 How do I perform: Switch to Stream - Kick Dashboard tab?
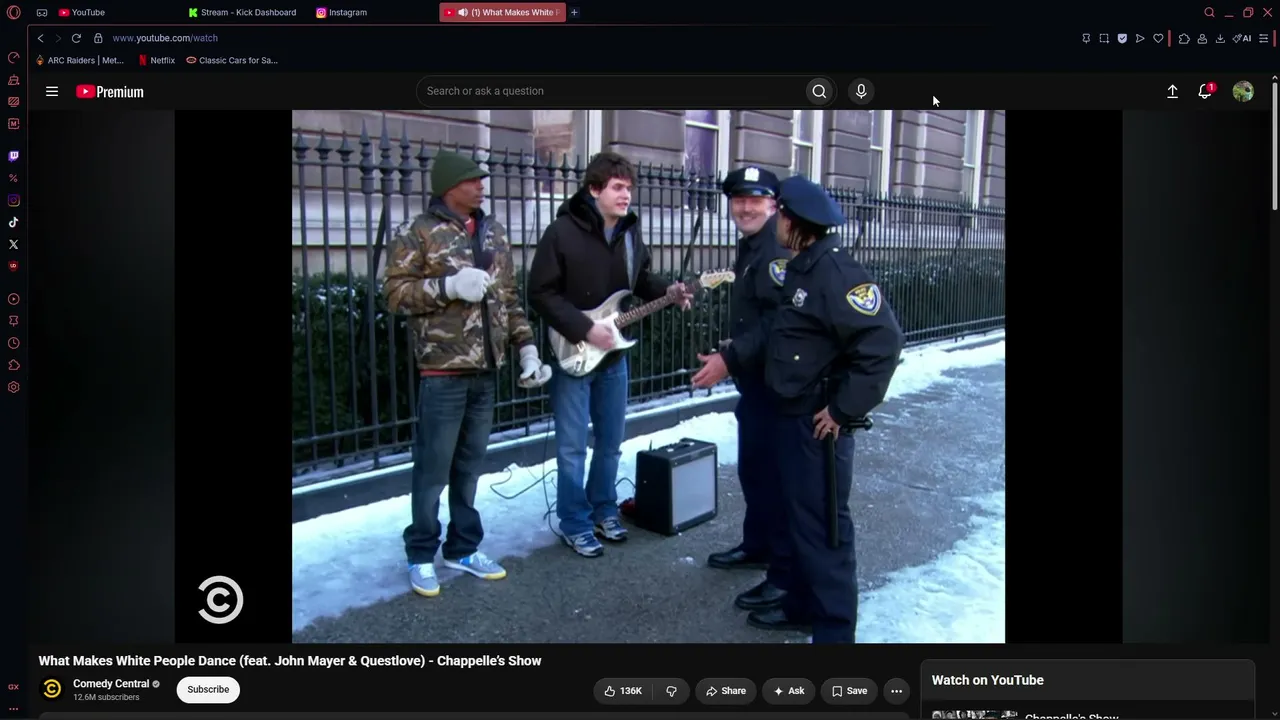point(243,13)
